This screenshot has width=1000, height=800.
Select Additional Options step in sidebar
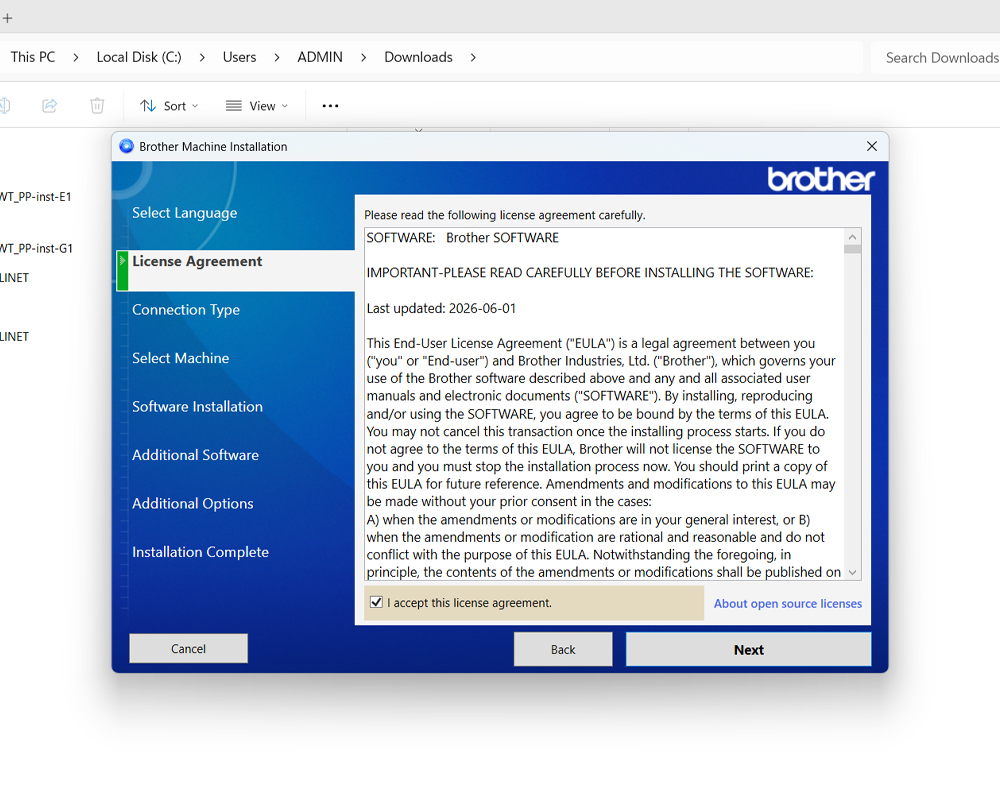193,503
